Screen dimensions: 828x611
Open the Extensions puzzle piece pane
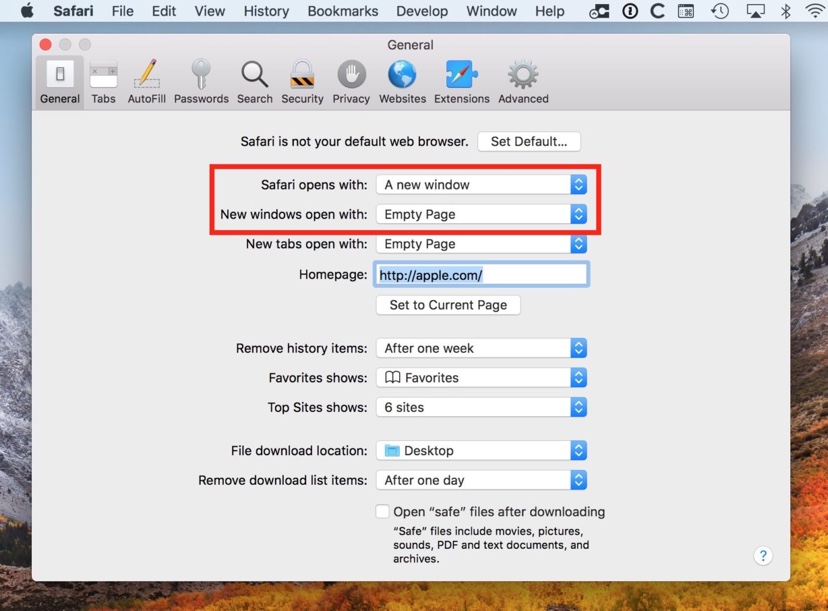pyautogui.click(x=462, y=82)
